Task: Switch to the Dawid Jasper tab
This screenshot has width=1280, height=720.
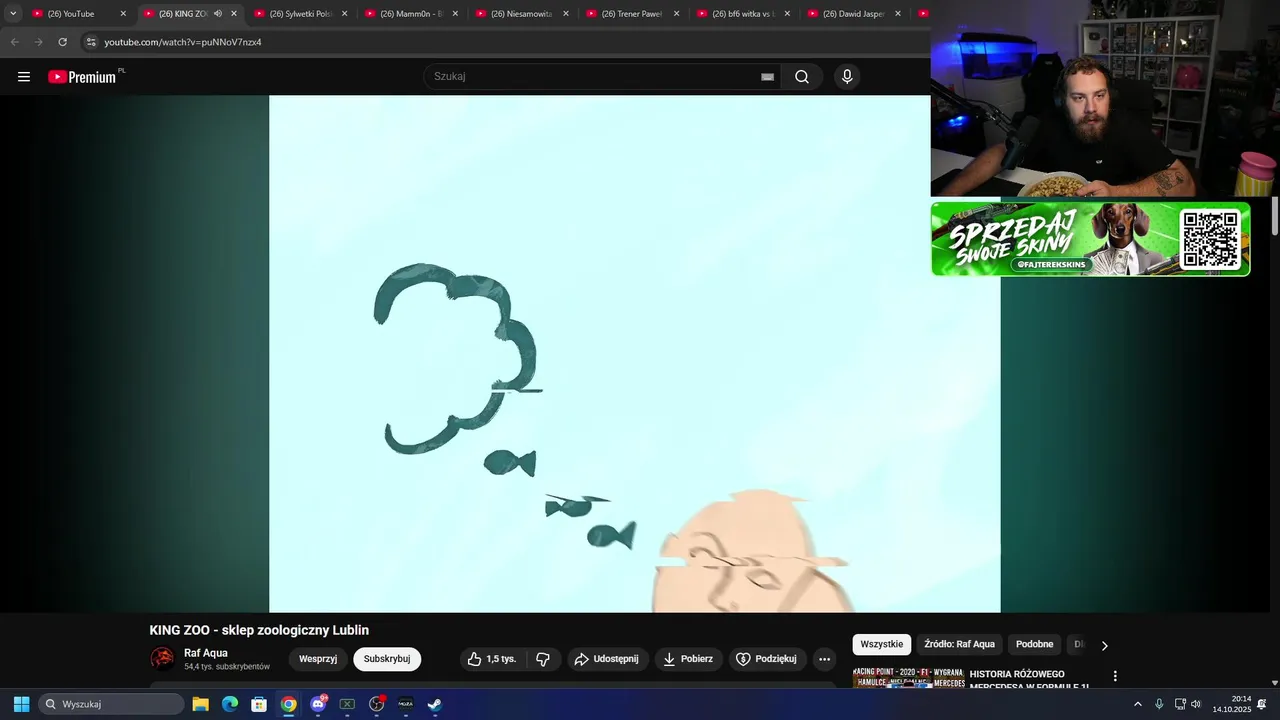Action: coord(854,14)
